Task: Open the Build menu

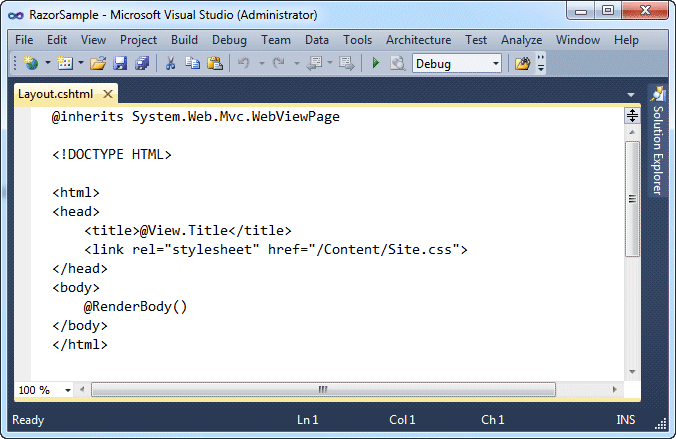Action: 184,40
